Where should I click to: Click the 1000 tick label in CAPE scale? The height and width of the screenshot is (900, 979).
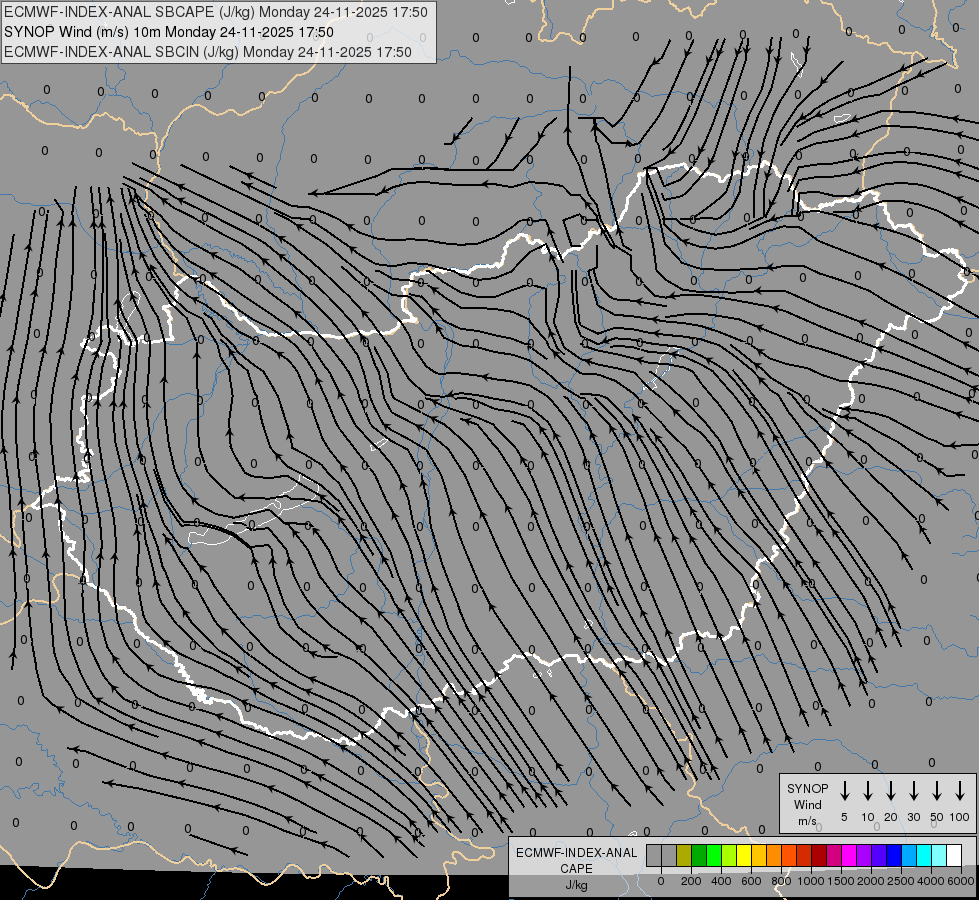point(810,881)
